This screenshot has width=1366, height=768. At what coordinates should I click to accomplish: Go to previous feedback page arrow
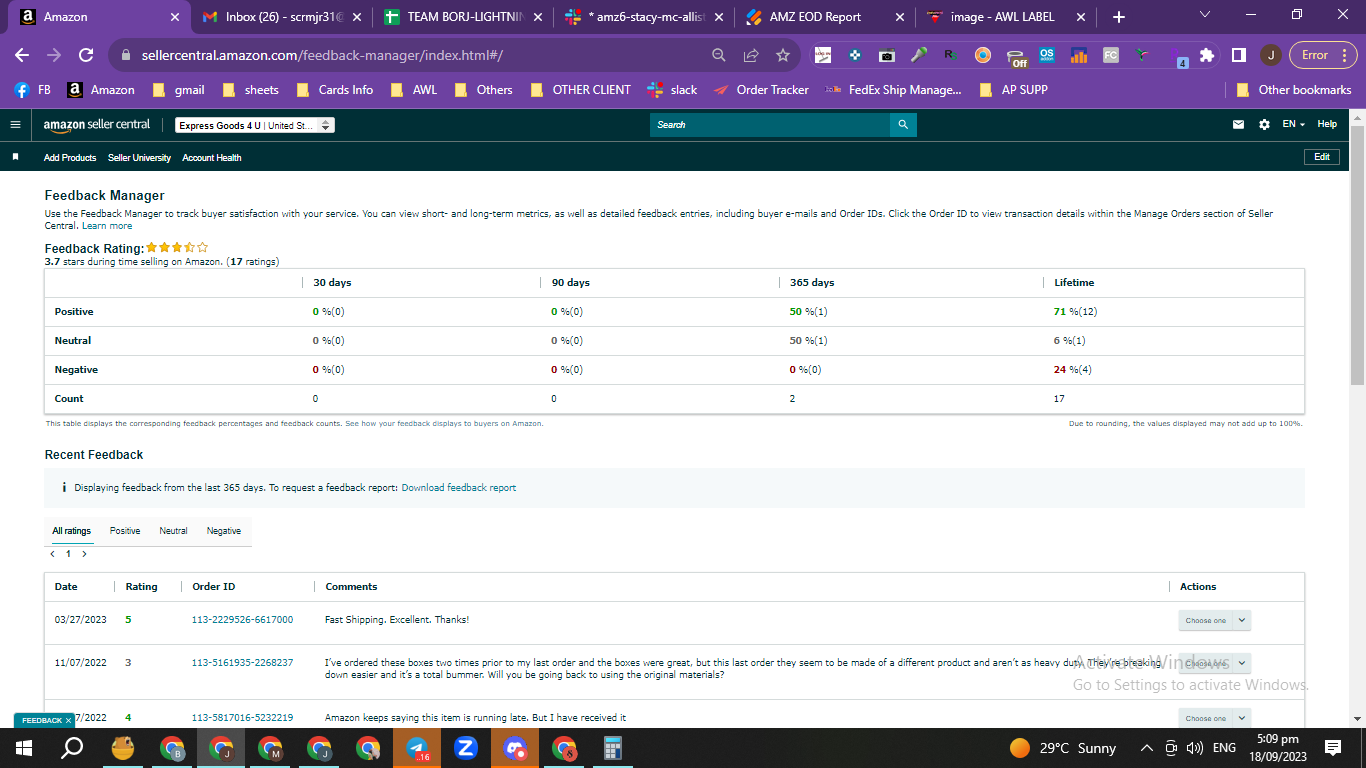click(52, 553)
